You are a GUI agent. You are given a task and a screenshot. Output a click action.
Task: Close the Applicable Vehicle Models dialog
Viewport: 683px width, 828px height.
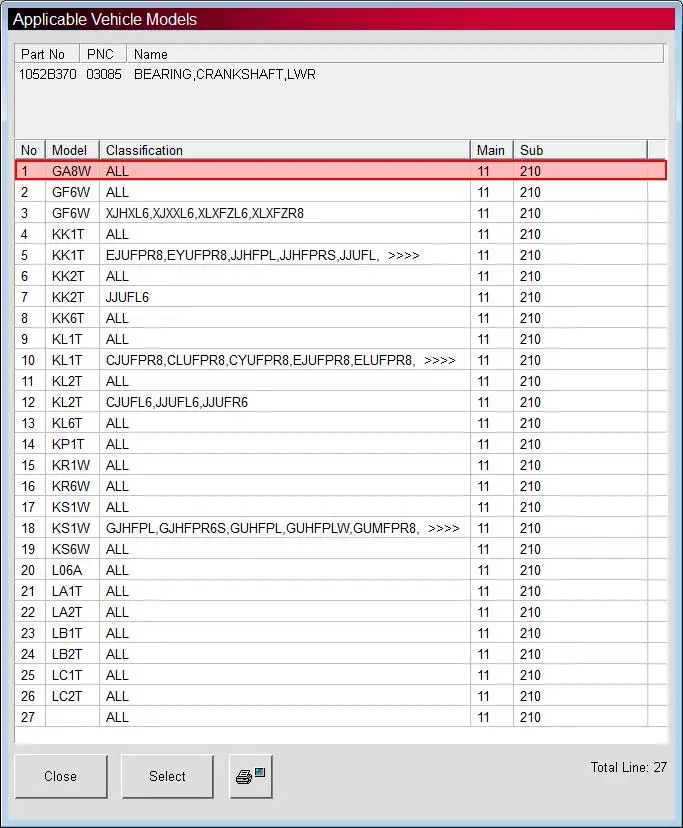61,776
